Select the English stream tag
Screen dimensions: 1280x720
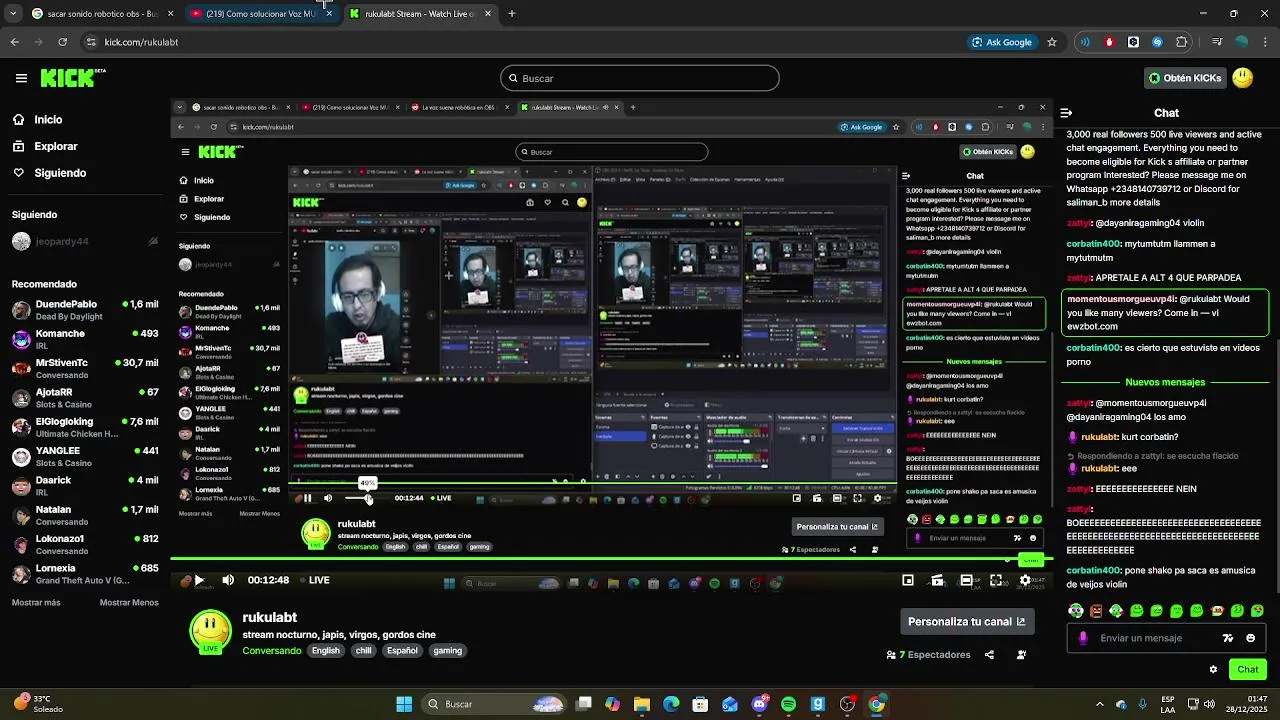pos(325,651)
